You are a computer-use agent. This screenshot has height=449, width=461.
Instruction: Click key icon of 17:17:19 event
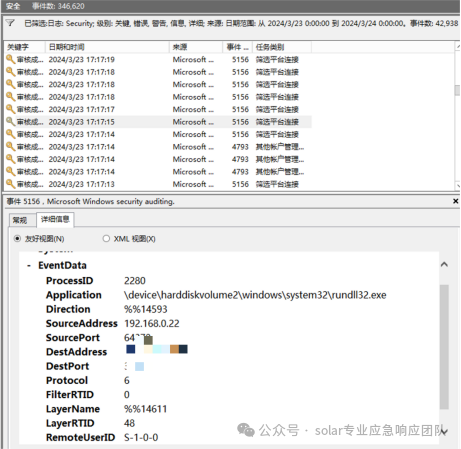coord(11,59)
